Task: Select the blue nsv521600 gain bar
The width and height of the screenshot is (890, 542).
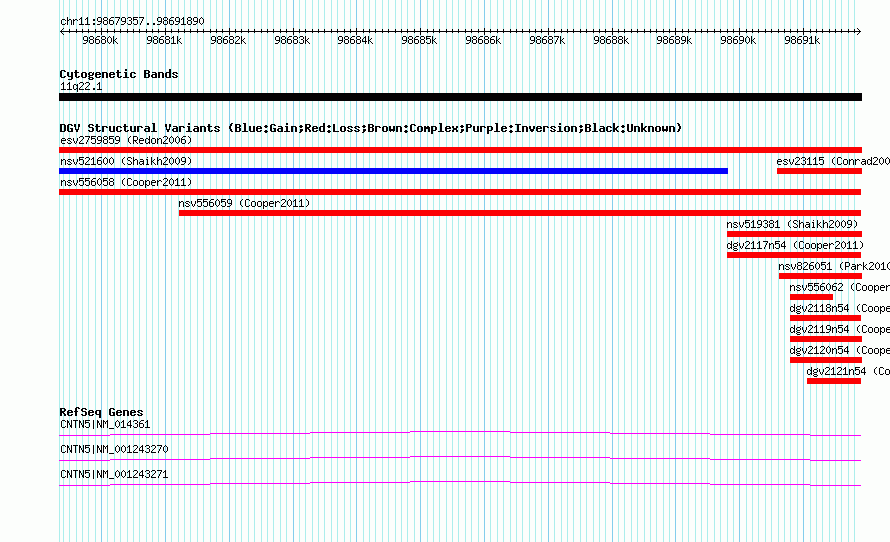Action: 393,171
